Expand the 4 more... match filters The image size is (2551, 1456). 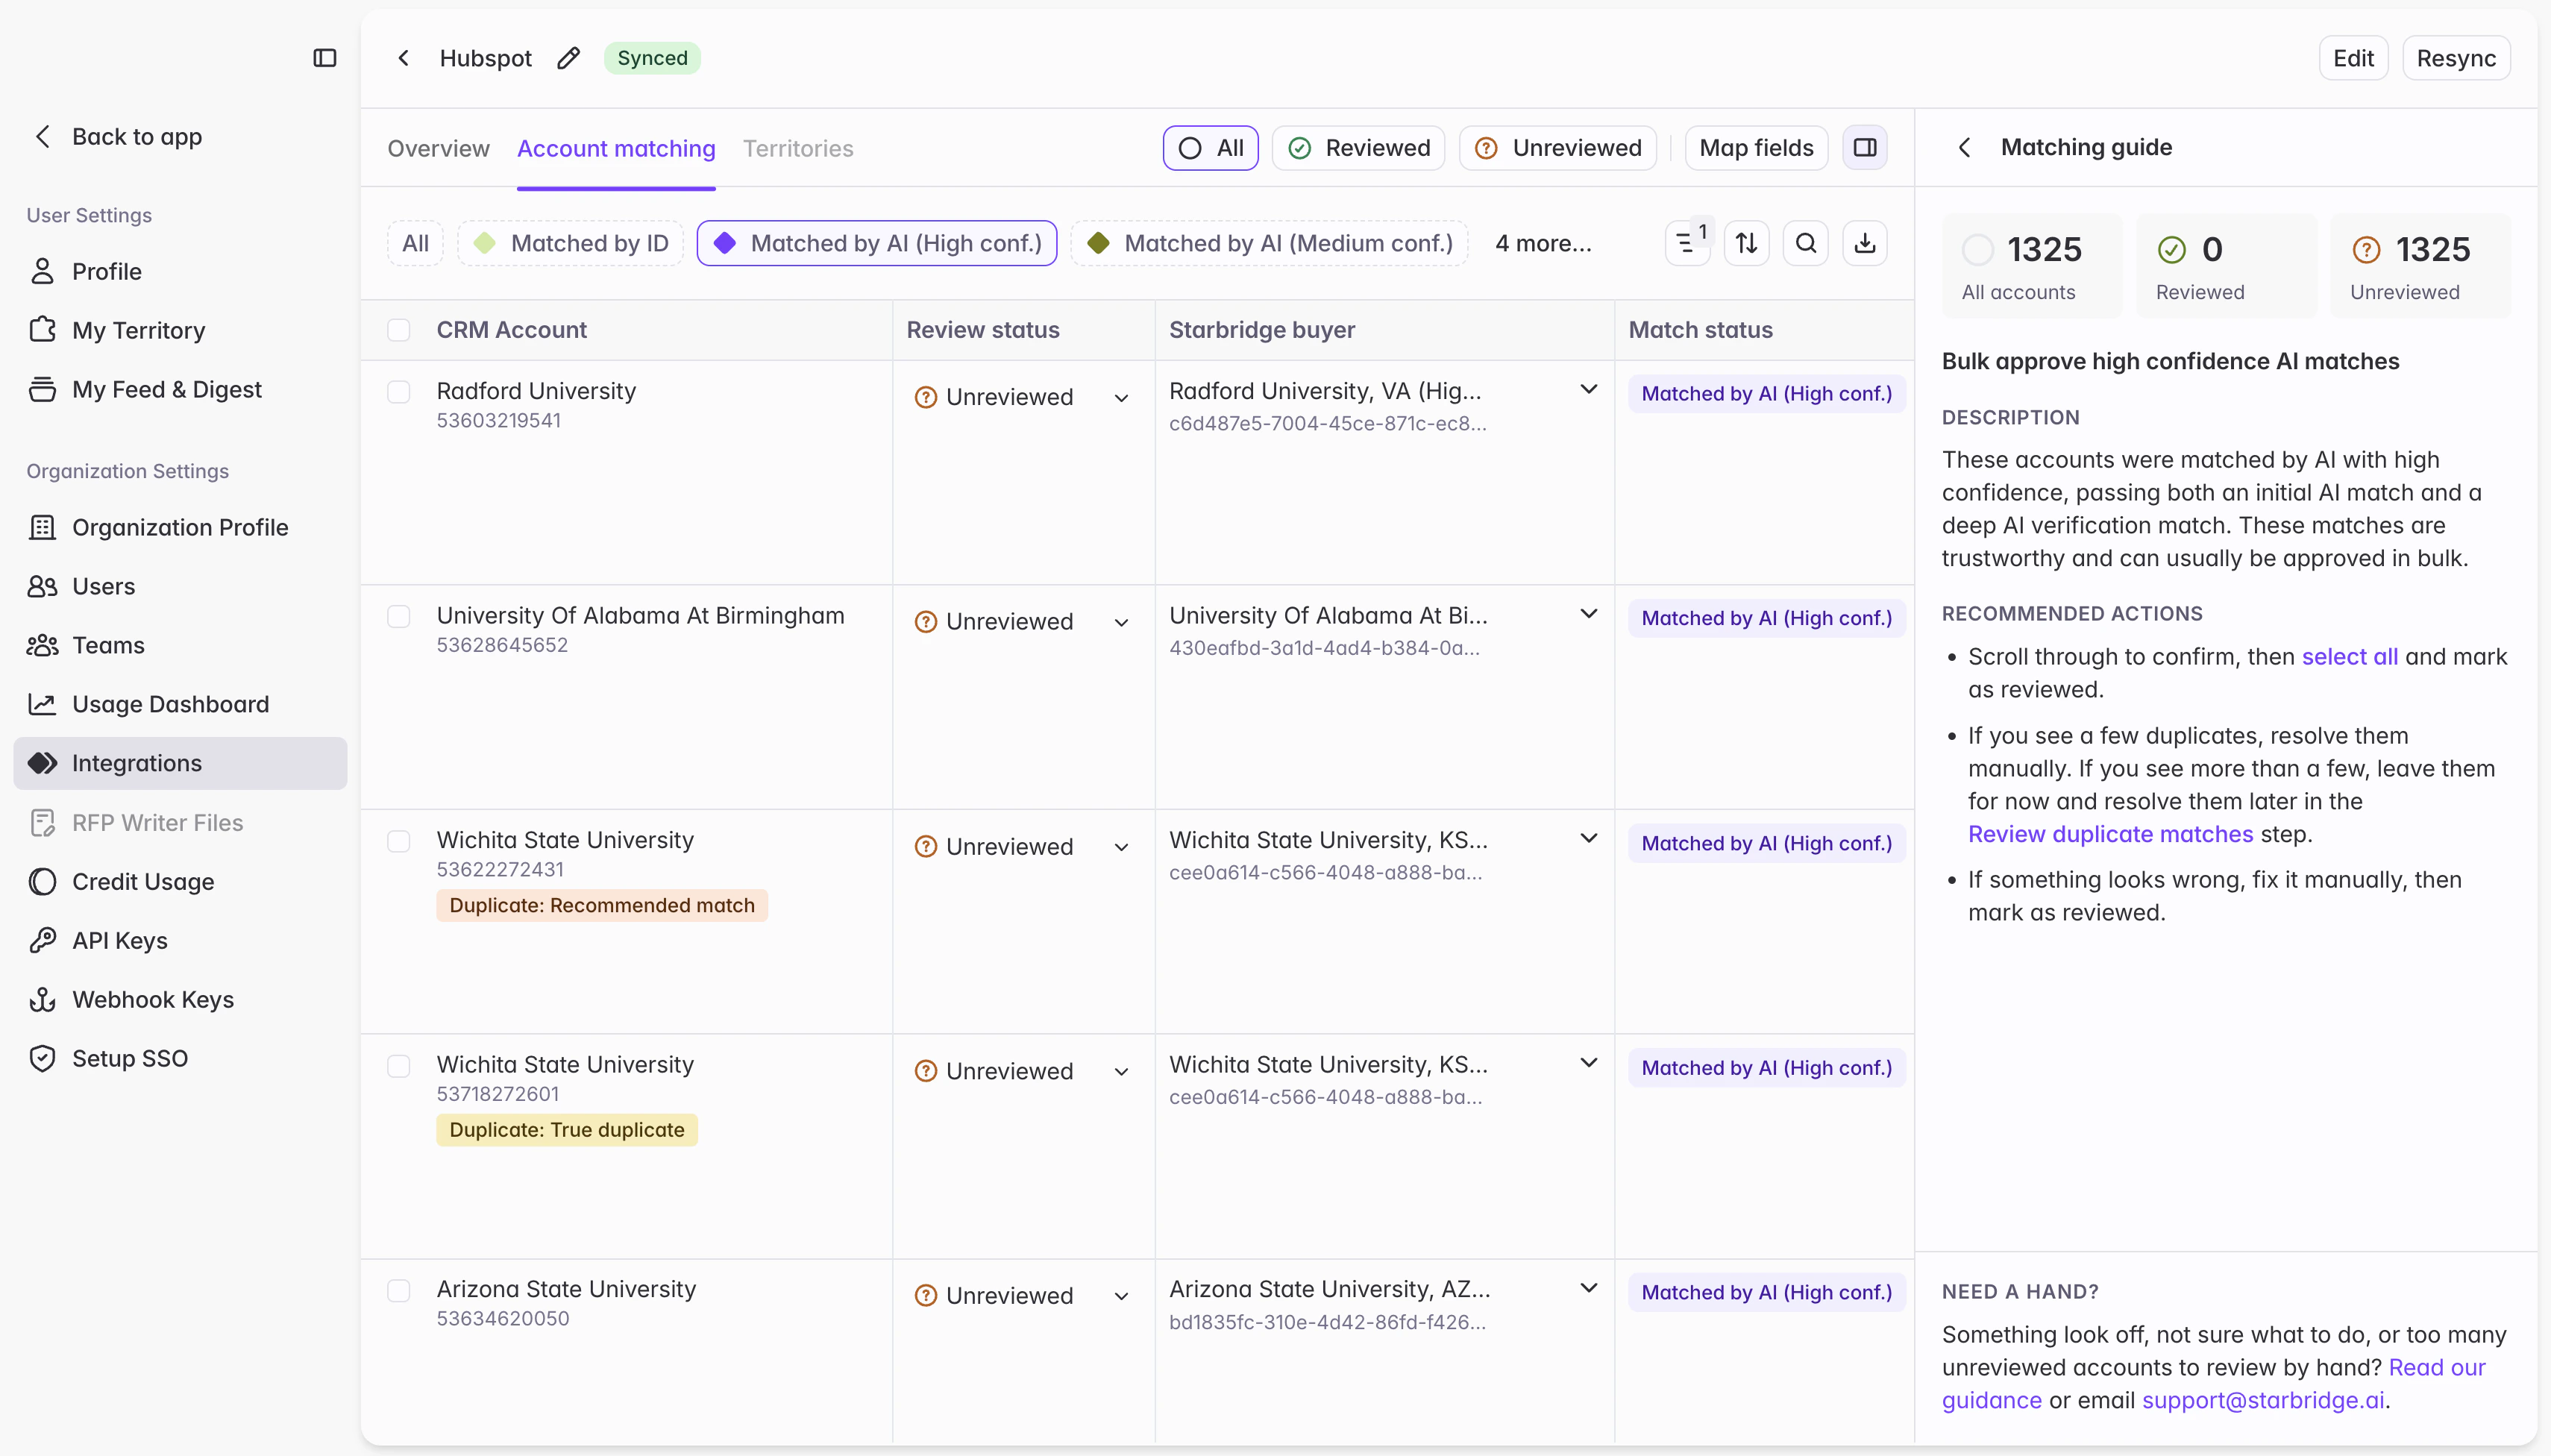(1543, 243)
